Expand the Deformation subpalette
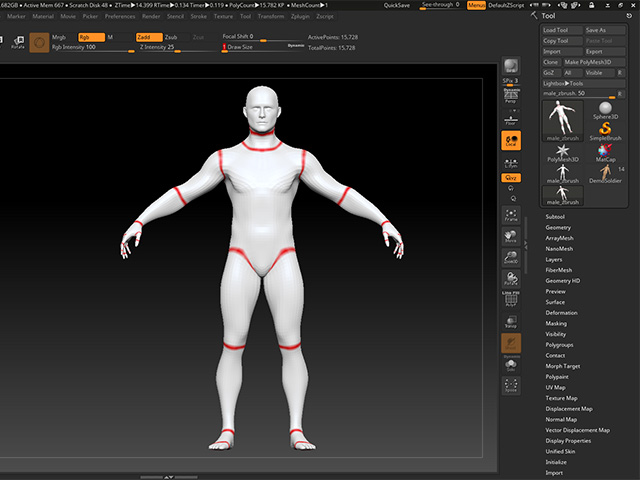The width and height of the screenshot is (640, 480). 561,313
